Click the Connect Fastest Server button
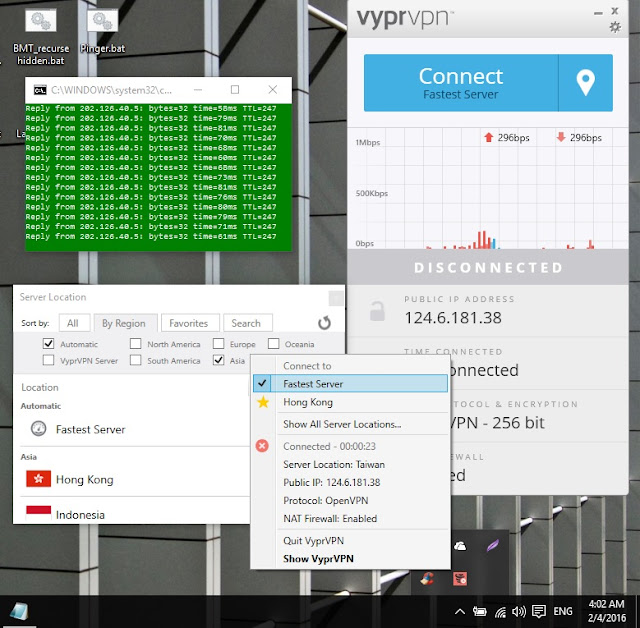This screenshot has height=628, width=640. pyautogui.click(x=461, y=83)
